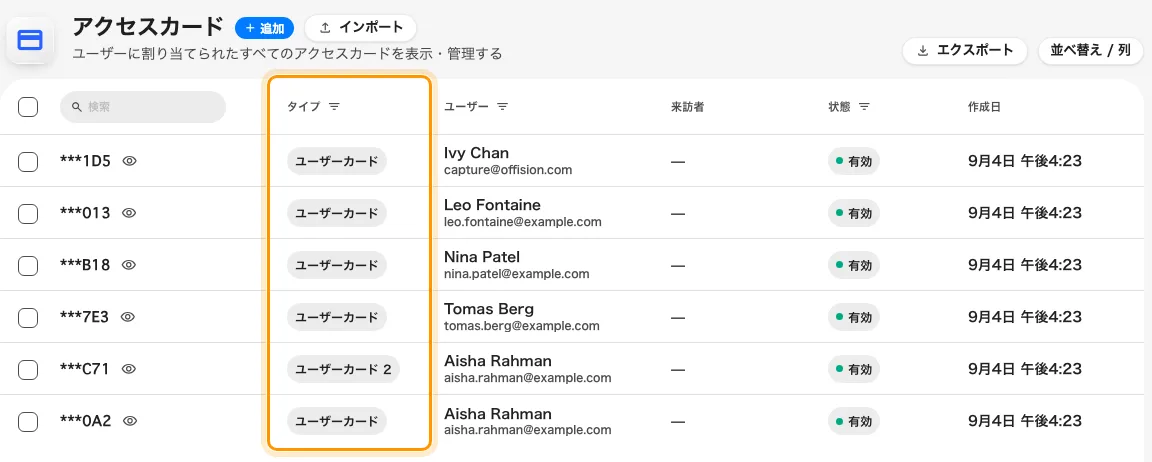Click the 来訪者 column header
Screen dimensions: 1152x462
[x=688, y=107]
